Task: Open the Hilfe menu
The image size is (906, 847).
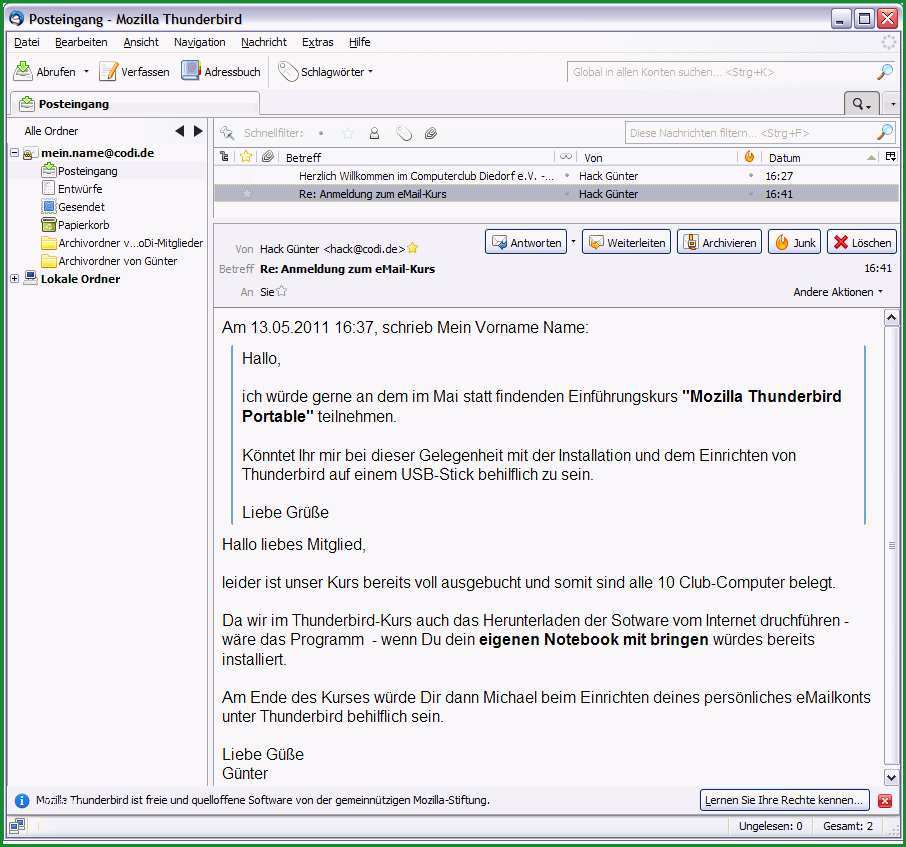Action: pos(359,42)
